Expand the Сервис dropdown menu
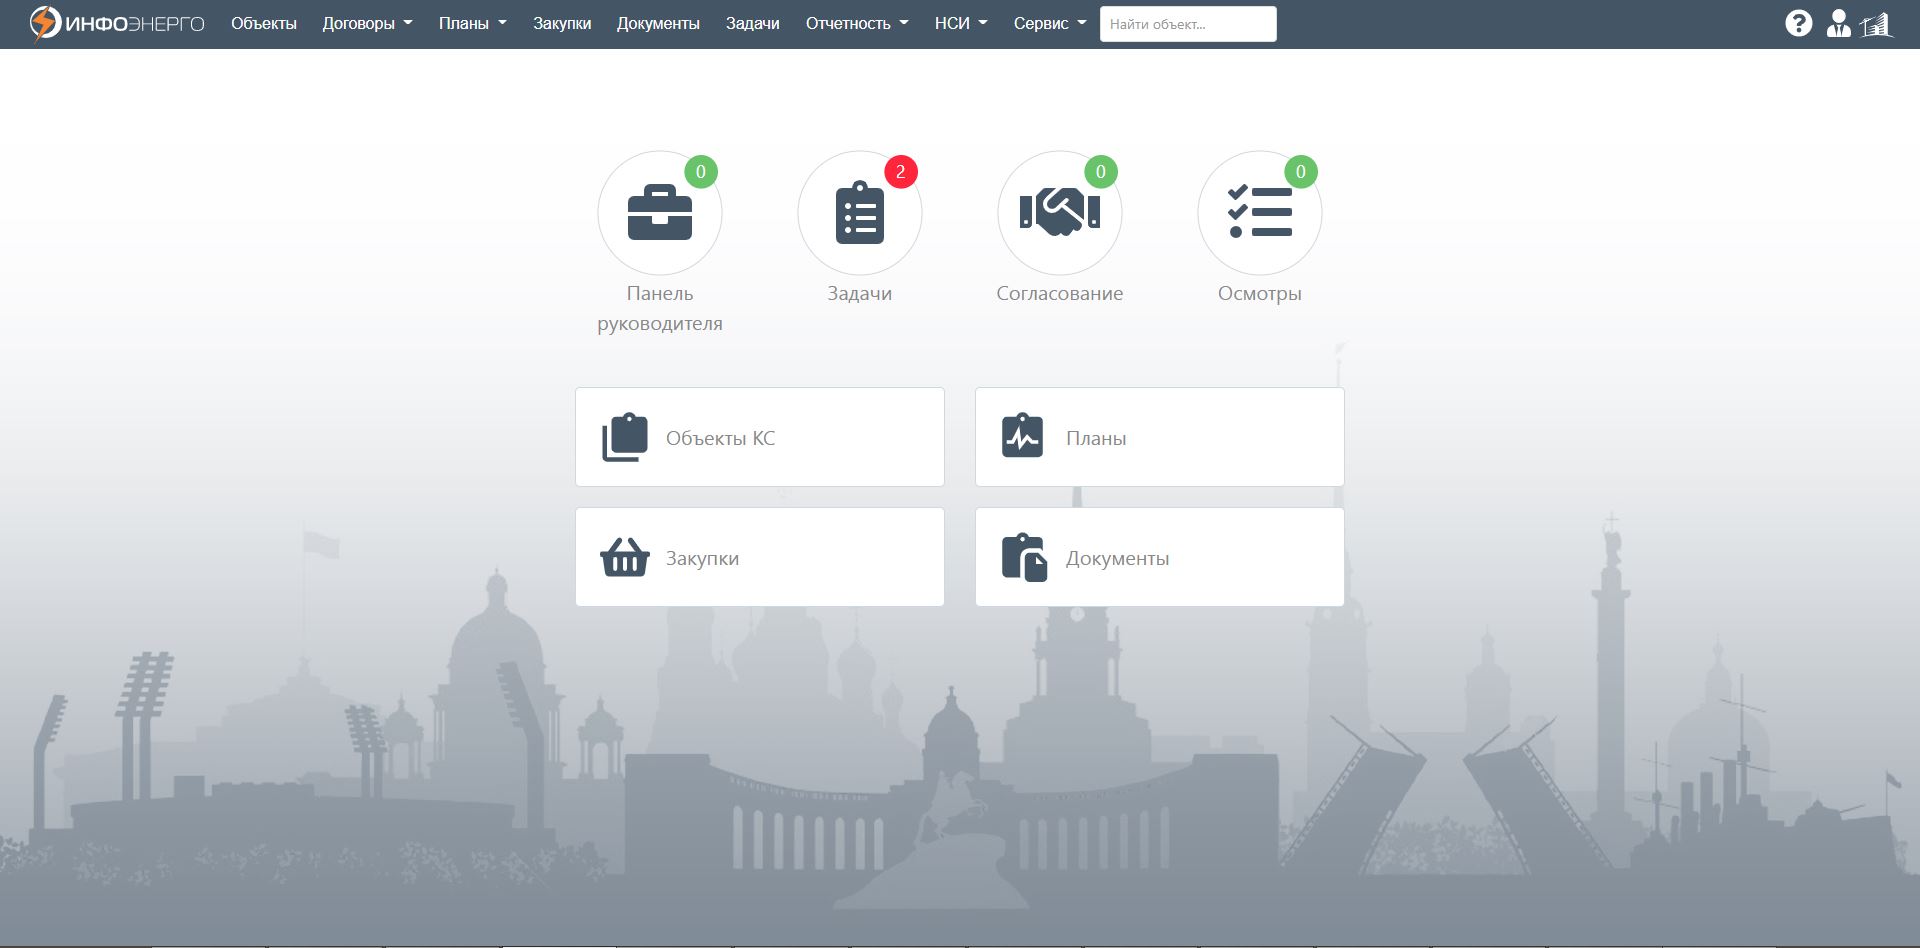 coord(1049,23)
